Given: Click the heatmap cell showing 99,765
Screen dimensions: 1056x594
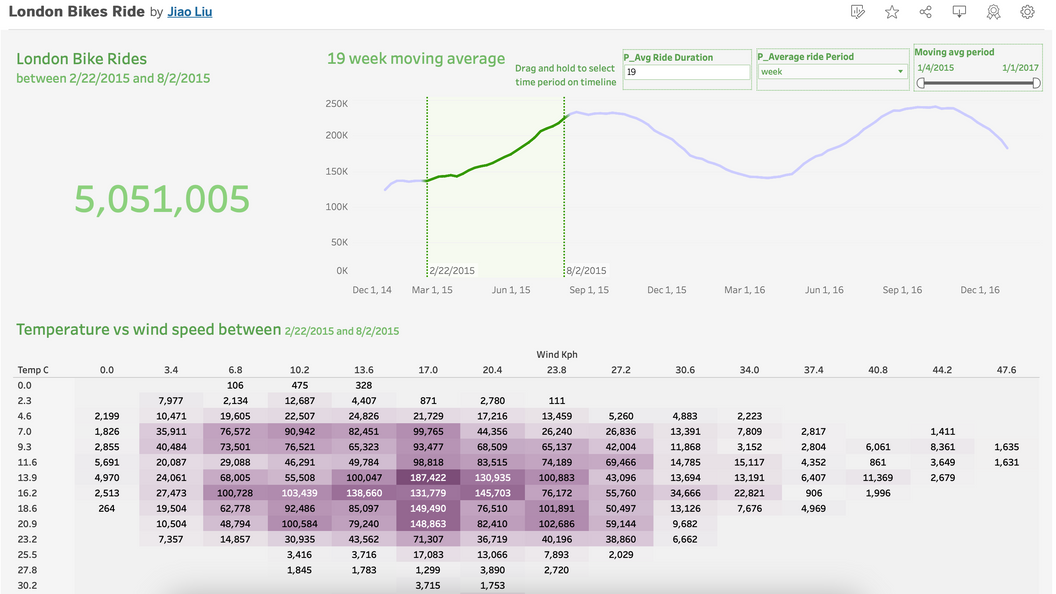Looking at the screenshot, I should [x=428, y=432].
